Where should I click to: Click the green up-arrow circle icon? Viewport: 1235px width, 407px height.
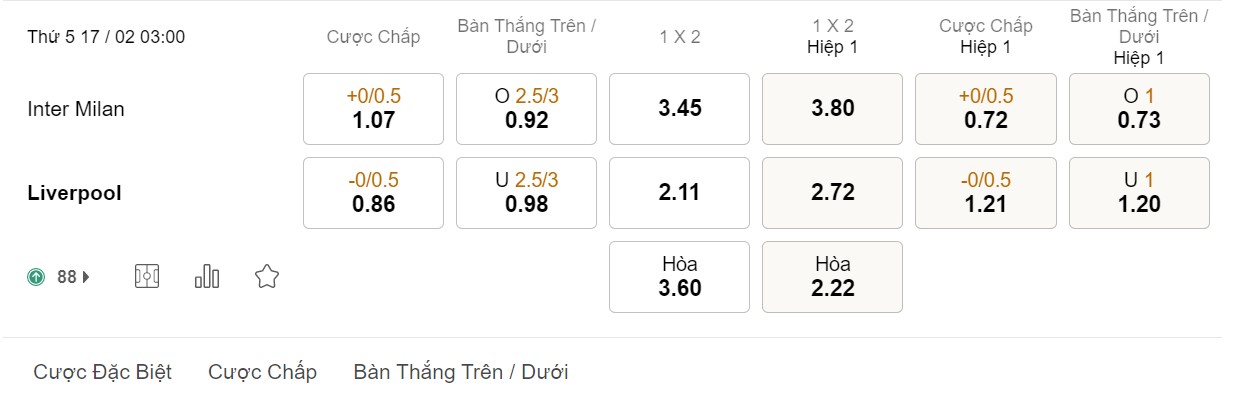[x=37, y=277]
